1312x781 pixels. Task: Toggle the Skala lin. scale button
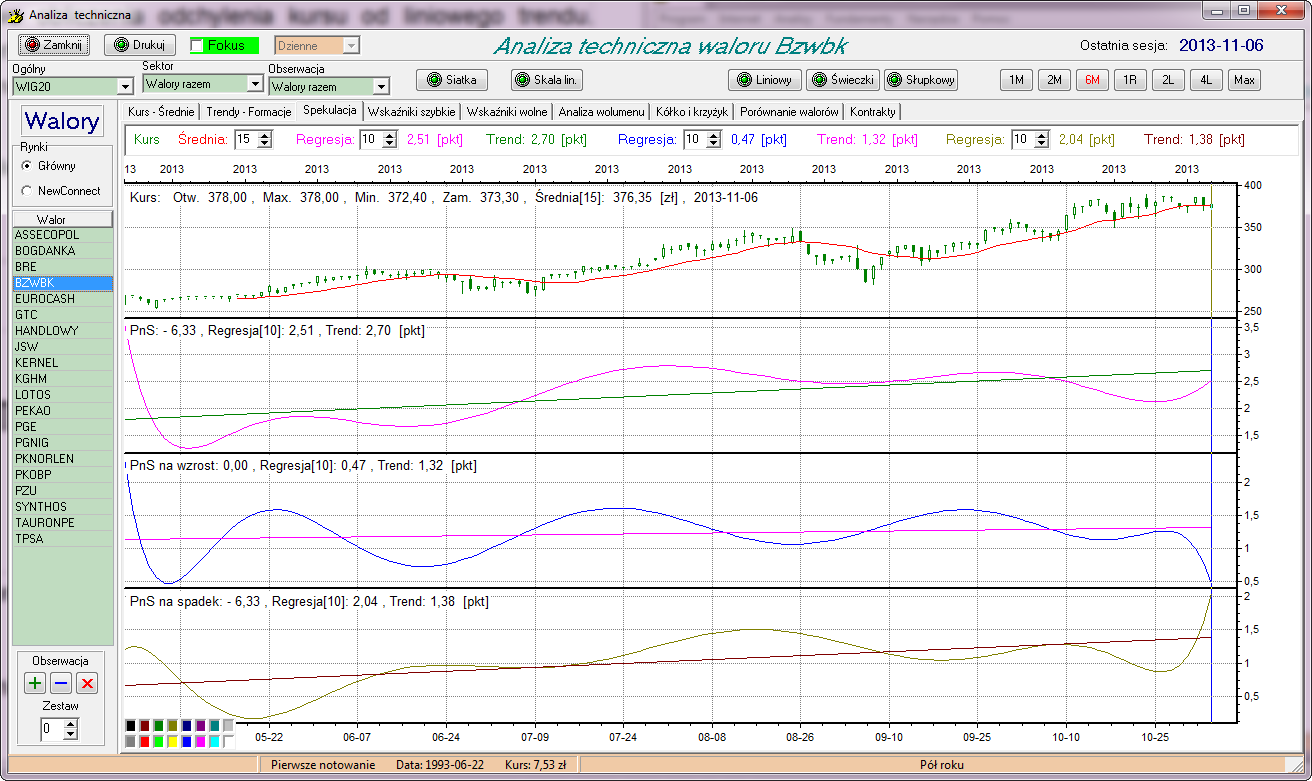coord(547,80)
